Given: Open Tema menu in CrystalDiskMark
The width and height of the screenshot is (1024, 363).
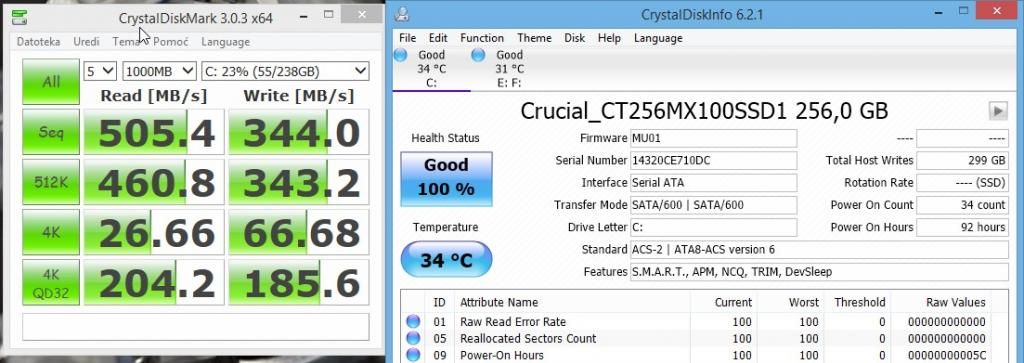Looking at the screenshot, I should [x=126, y=42].
